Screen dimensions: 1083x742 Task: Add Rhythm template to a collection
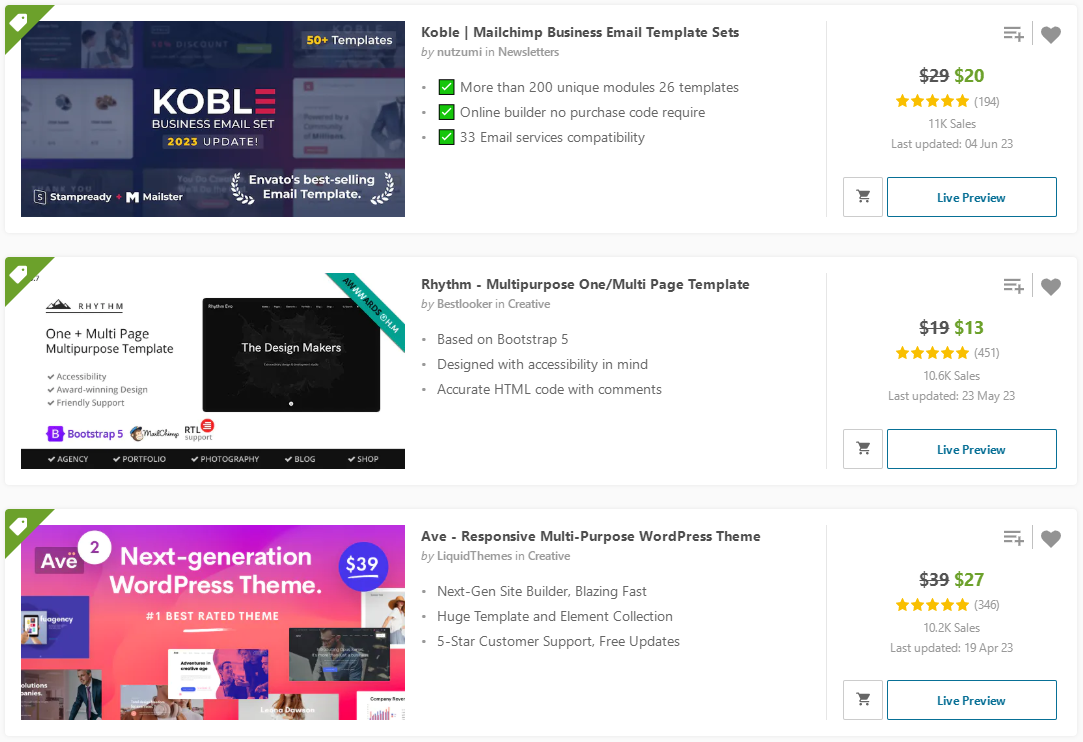(1013, 286)
